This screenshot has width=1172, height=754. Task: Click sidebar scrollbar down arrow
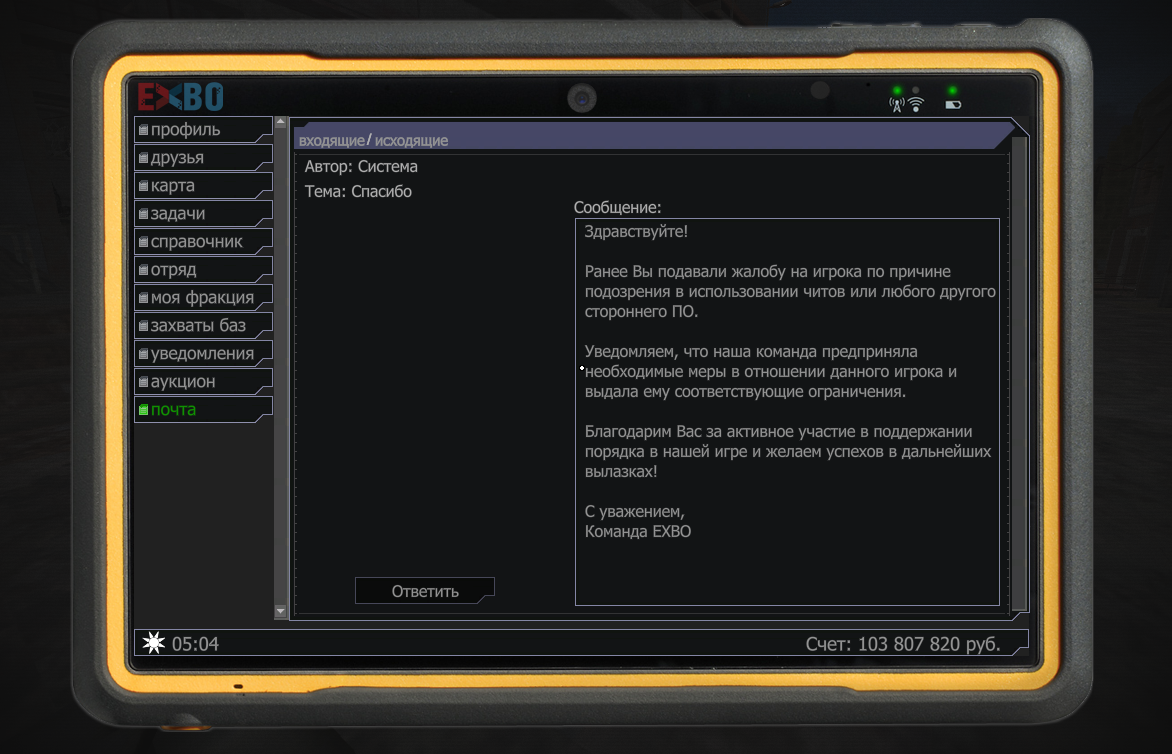(280, 611)
